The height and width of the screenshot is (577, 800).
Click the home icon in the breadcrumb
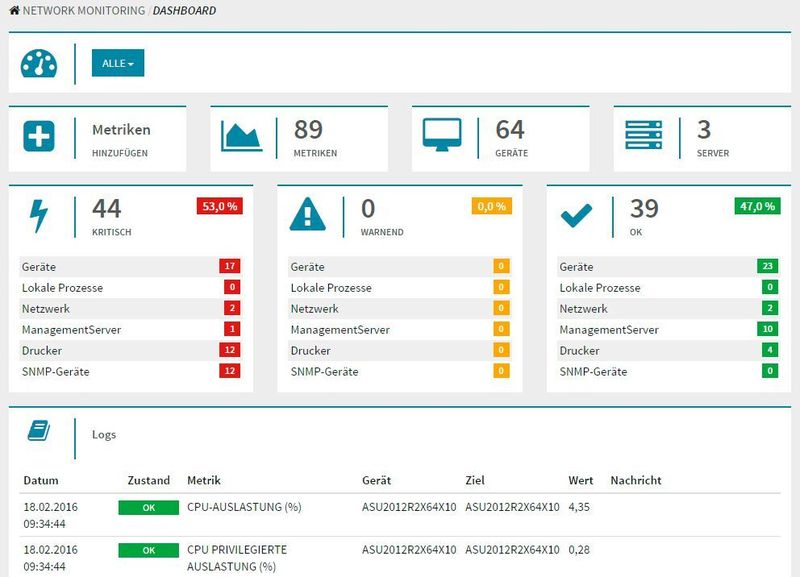(12, 11)
